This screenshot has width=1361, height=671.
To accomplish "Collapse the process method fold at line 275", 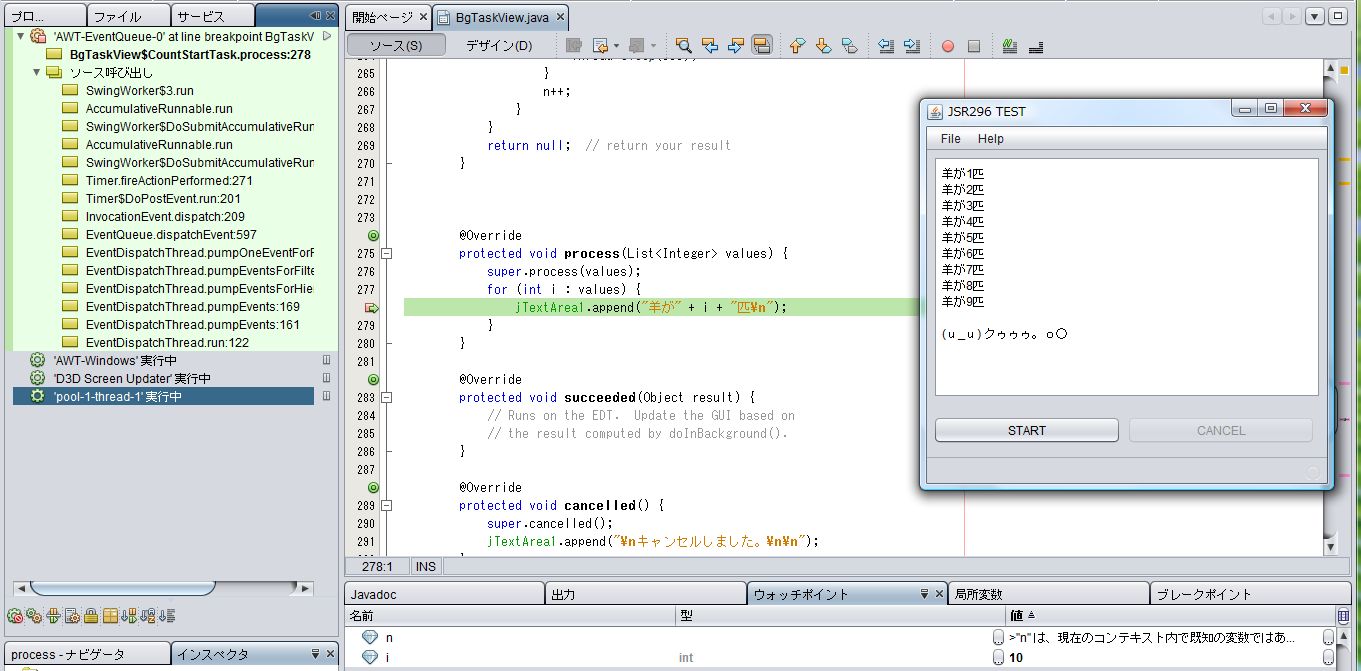I will [x=388, y=254].
